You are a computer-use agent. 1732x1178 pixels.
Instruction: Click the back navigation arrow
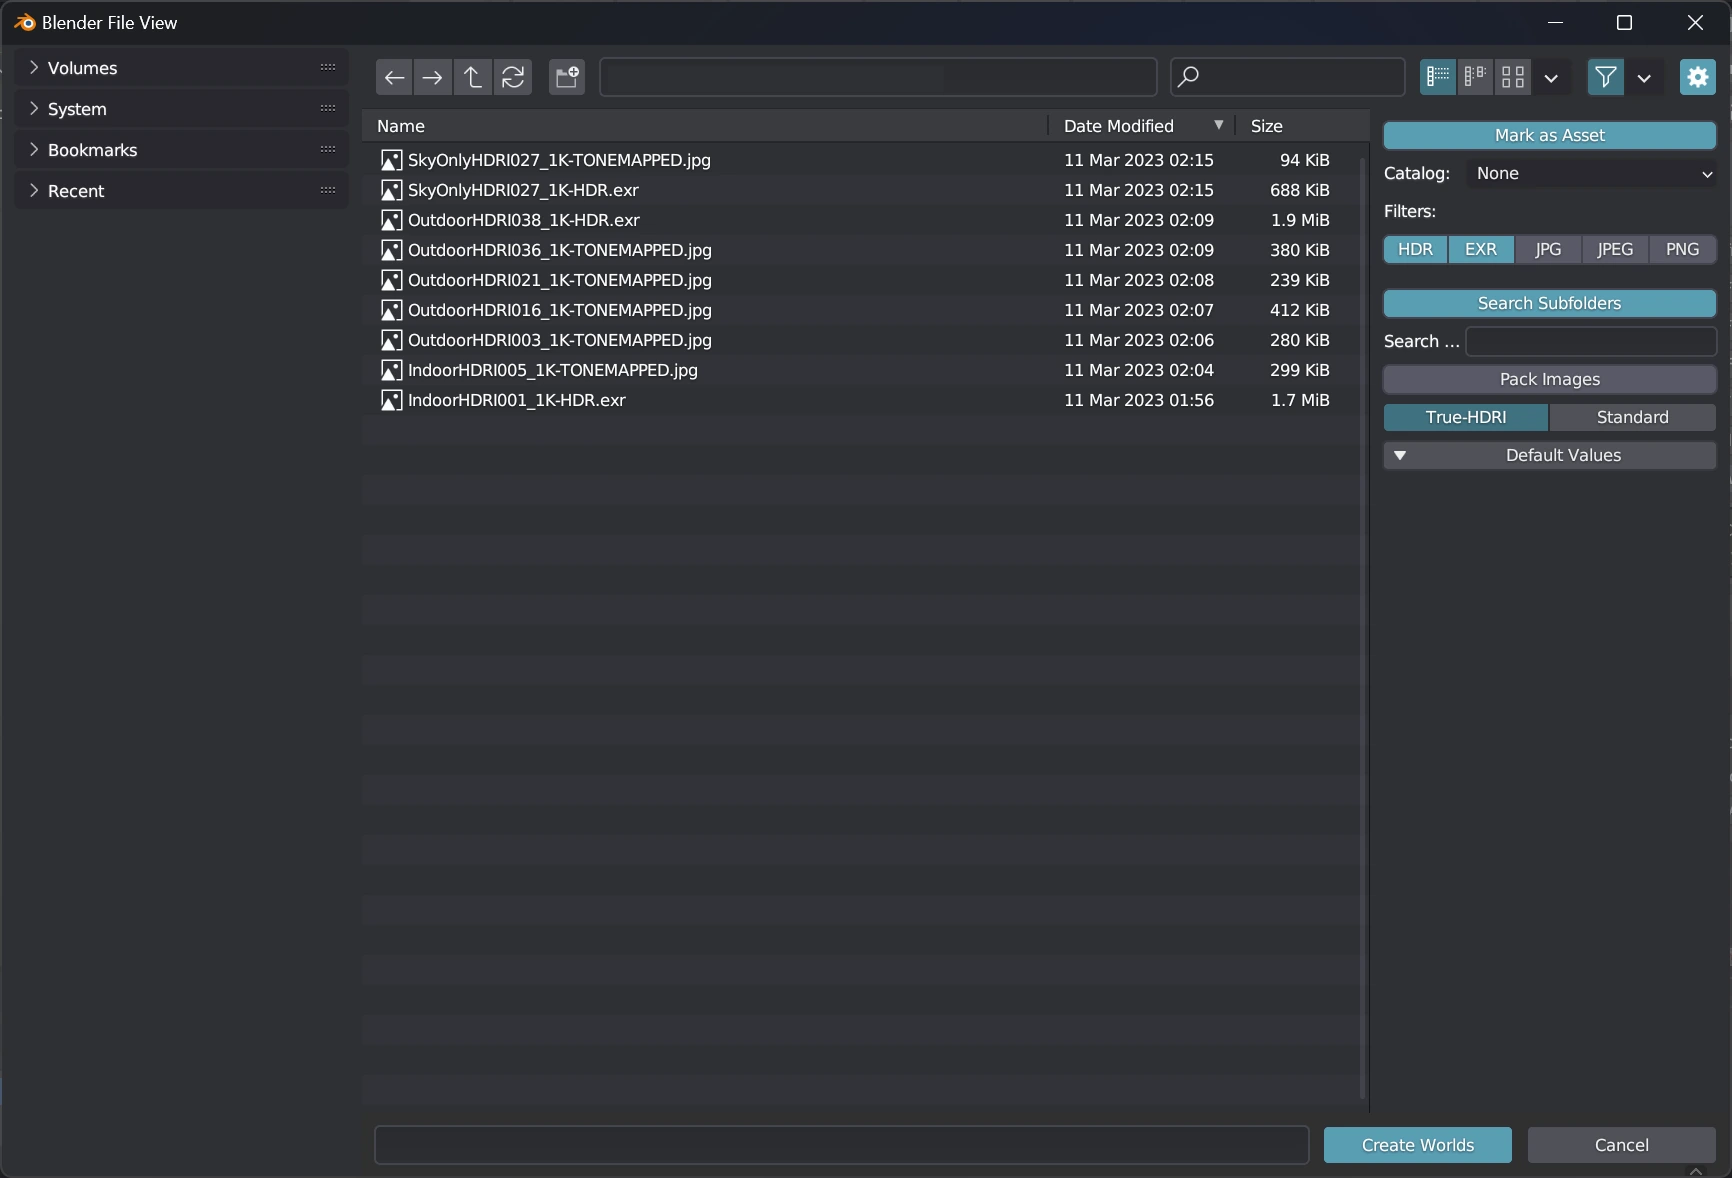[394, 77]
